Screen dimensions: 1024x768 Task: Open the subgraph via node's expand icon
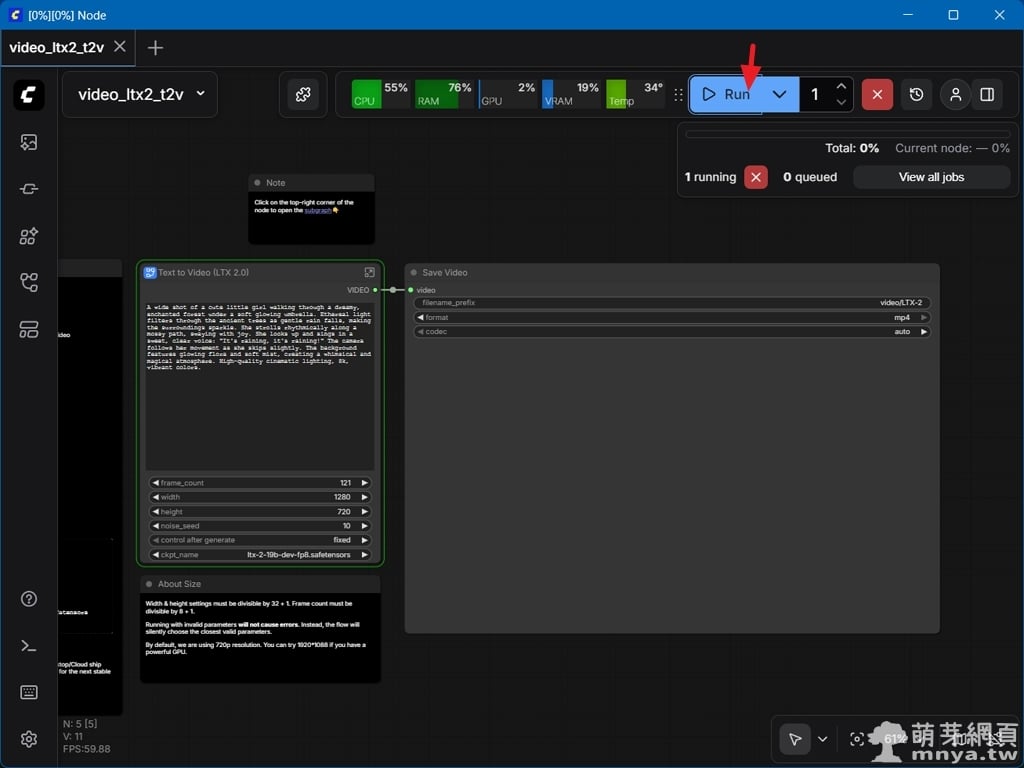click(x=369, y=272)
